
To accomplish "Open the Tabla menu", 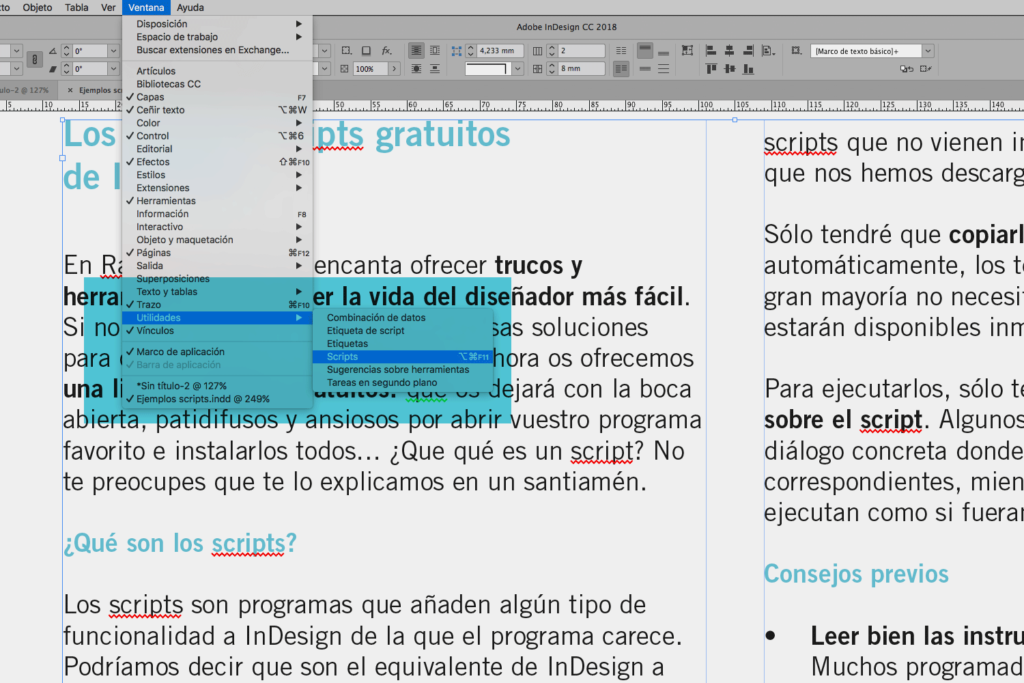I will (76, 8).
